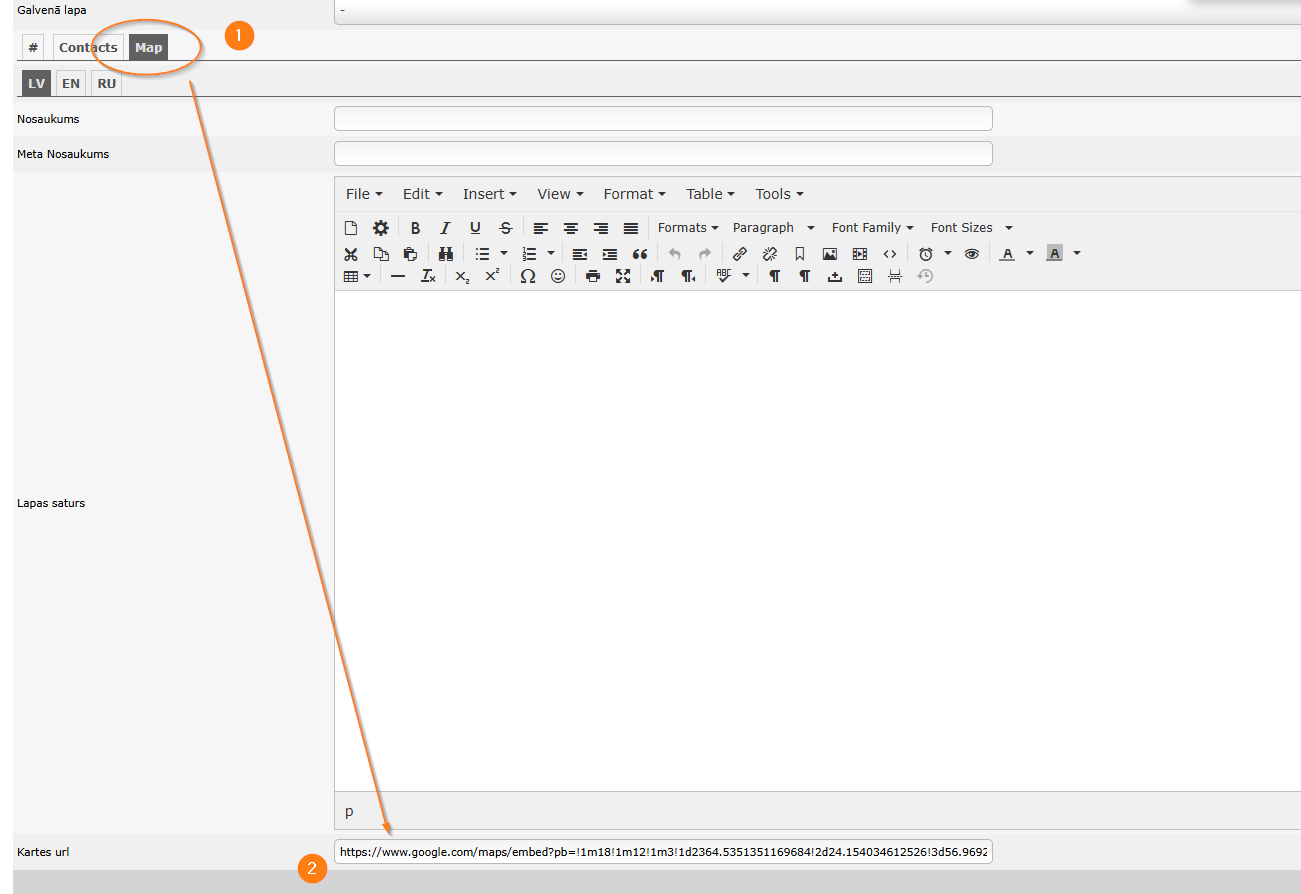The image size is (1301, 894).
Task: Toggle italic text formatting
Action: tap(445, 228)
